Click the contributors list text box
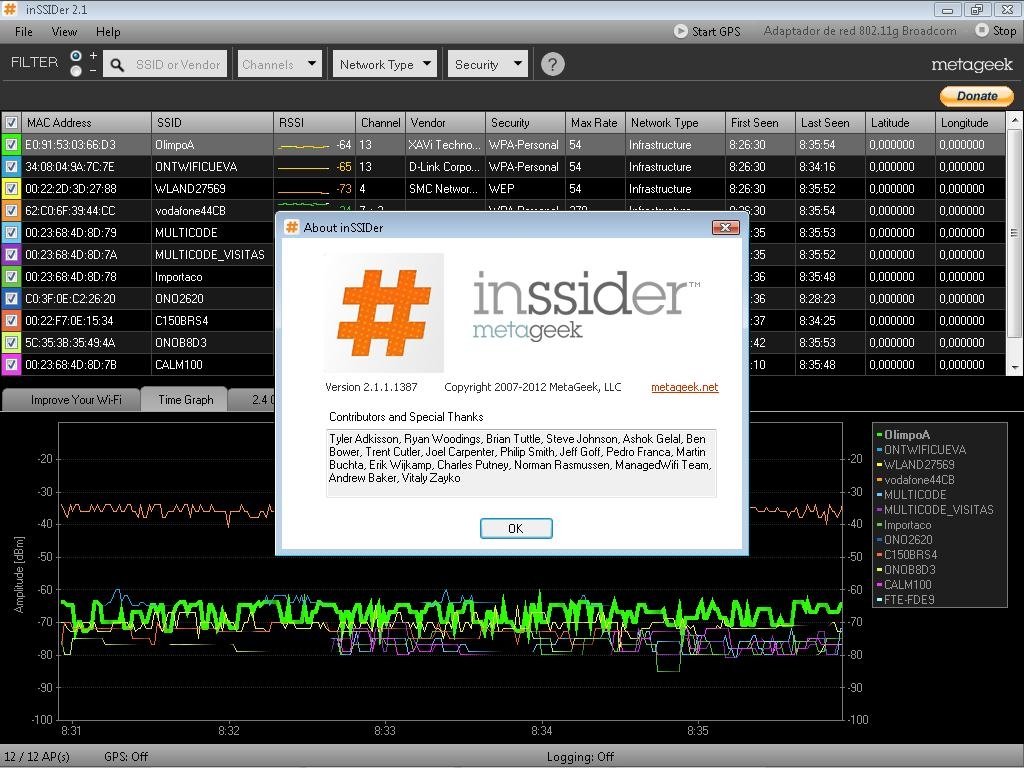The image size is (1024, 768). 521,463
